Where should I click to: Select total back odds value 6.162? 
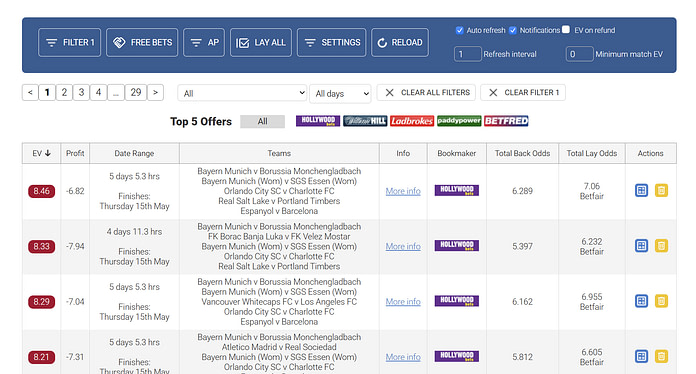tap(522, 302)
